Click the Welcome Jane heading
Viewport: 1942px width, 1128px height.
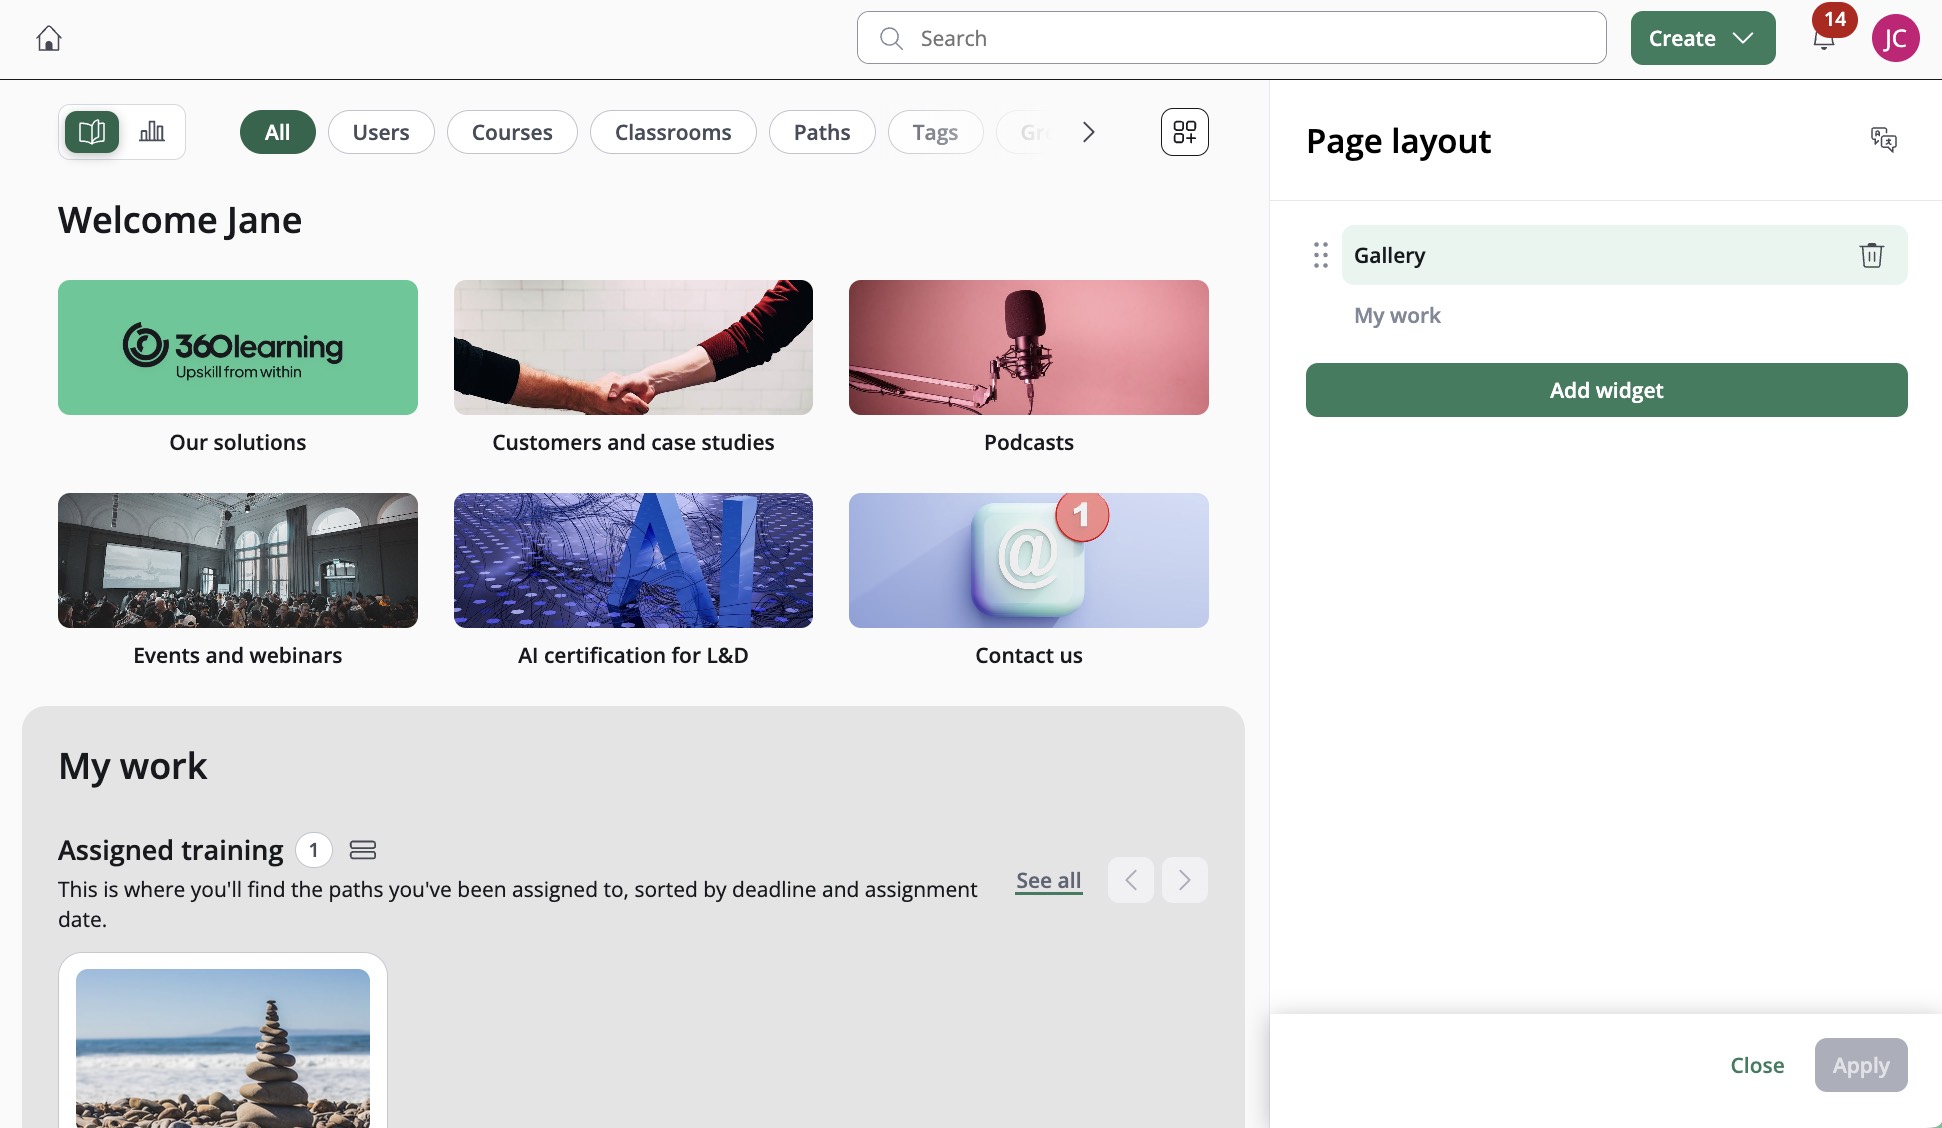pyautogui.click(x=180, y=220)
